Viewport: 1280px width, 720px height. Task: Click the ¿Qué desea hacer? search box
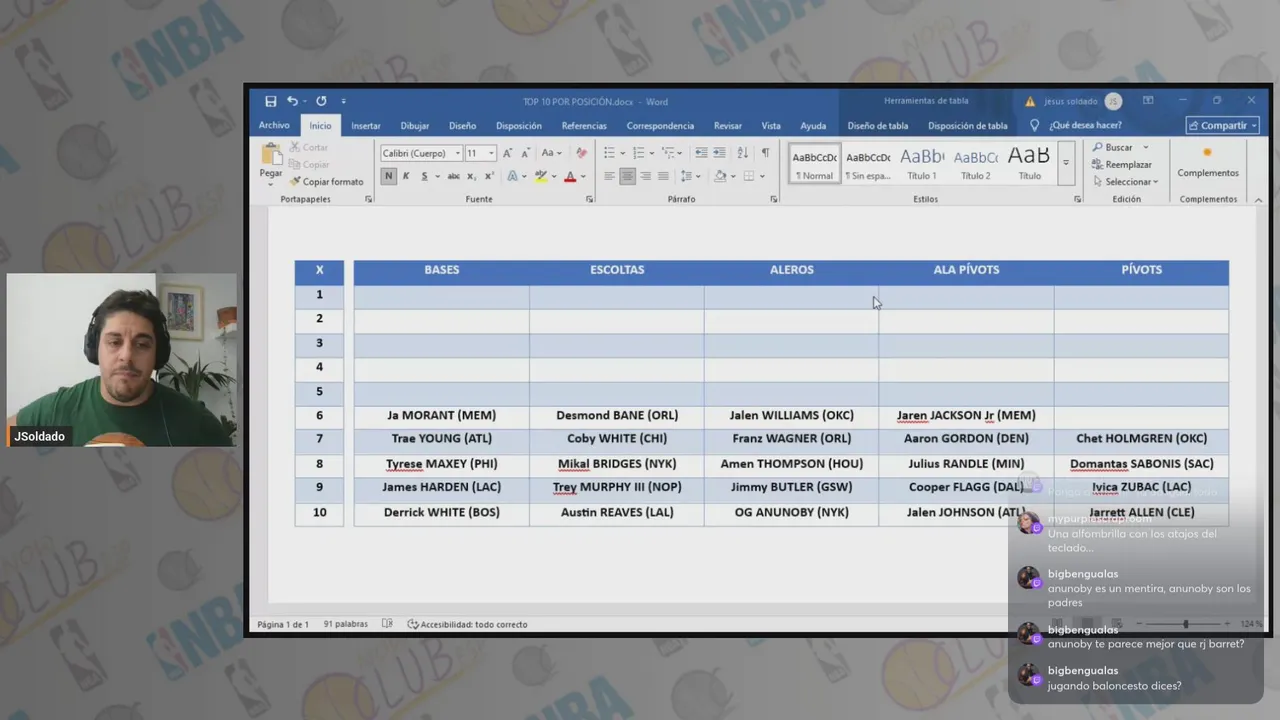pos(1085,126)
